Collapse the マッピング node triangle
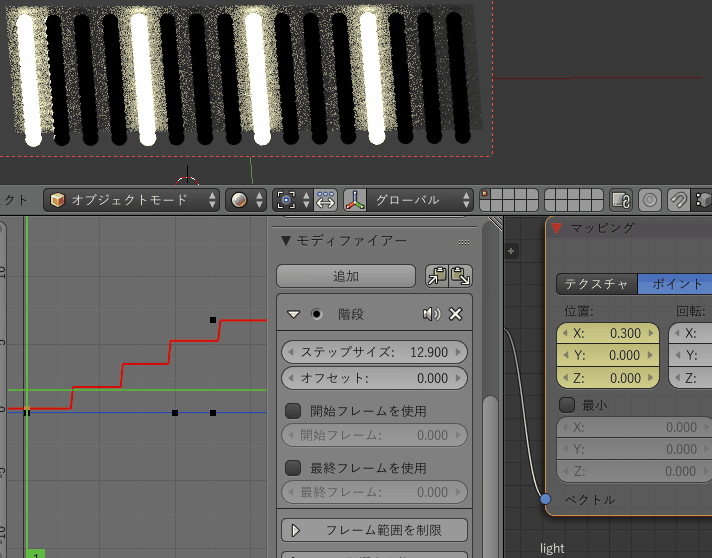Image resolution: width=712 pixels, height=558 pixels. coord(556,228)
